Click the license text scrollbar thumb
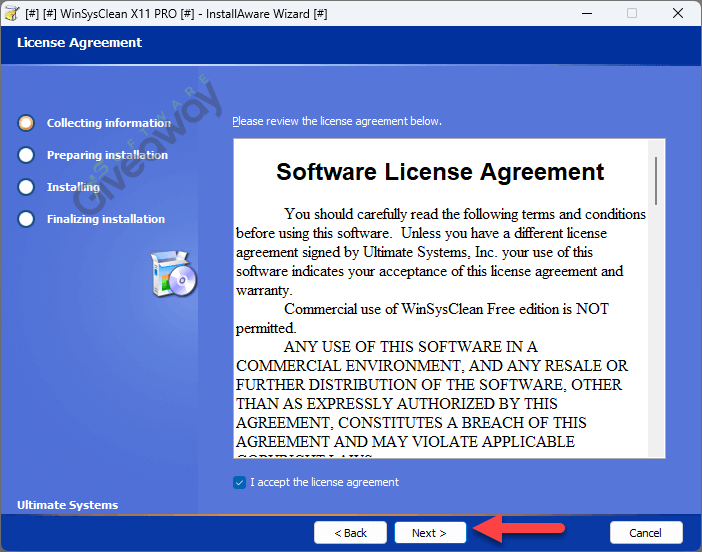 (x=656, y=180)
